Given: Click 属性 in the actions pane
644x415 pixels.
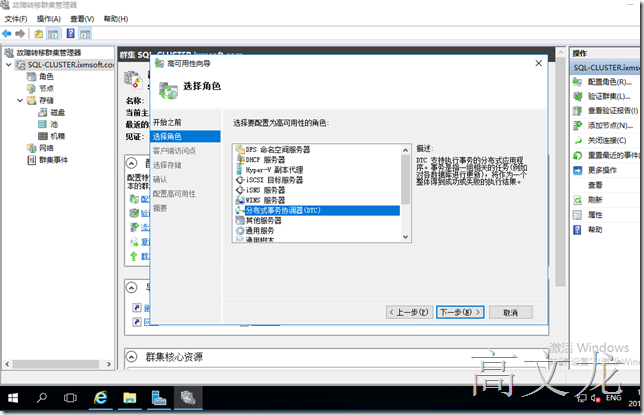Looking at the screenshot, I should pos(595,215).
